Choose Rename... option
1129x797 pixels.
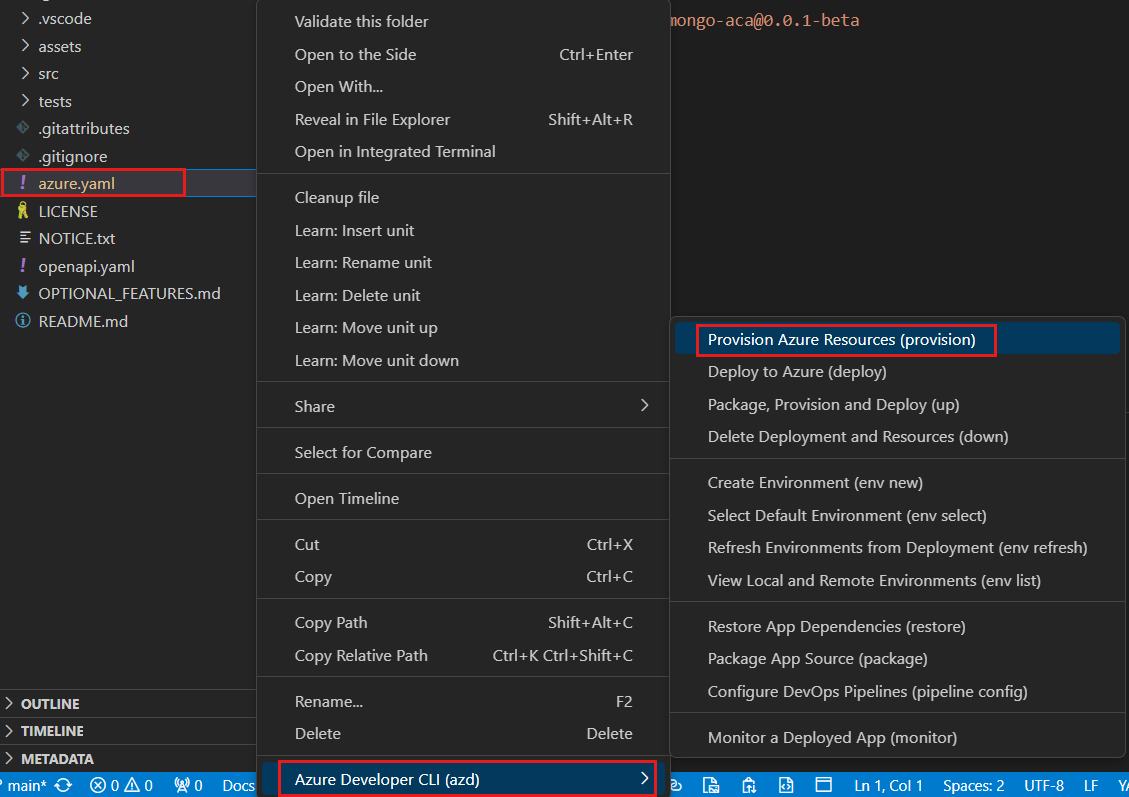pyautogui.click(x=463, y=702)
